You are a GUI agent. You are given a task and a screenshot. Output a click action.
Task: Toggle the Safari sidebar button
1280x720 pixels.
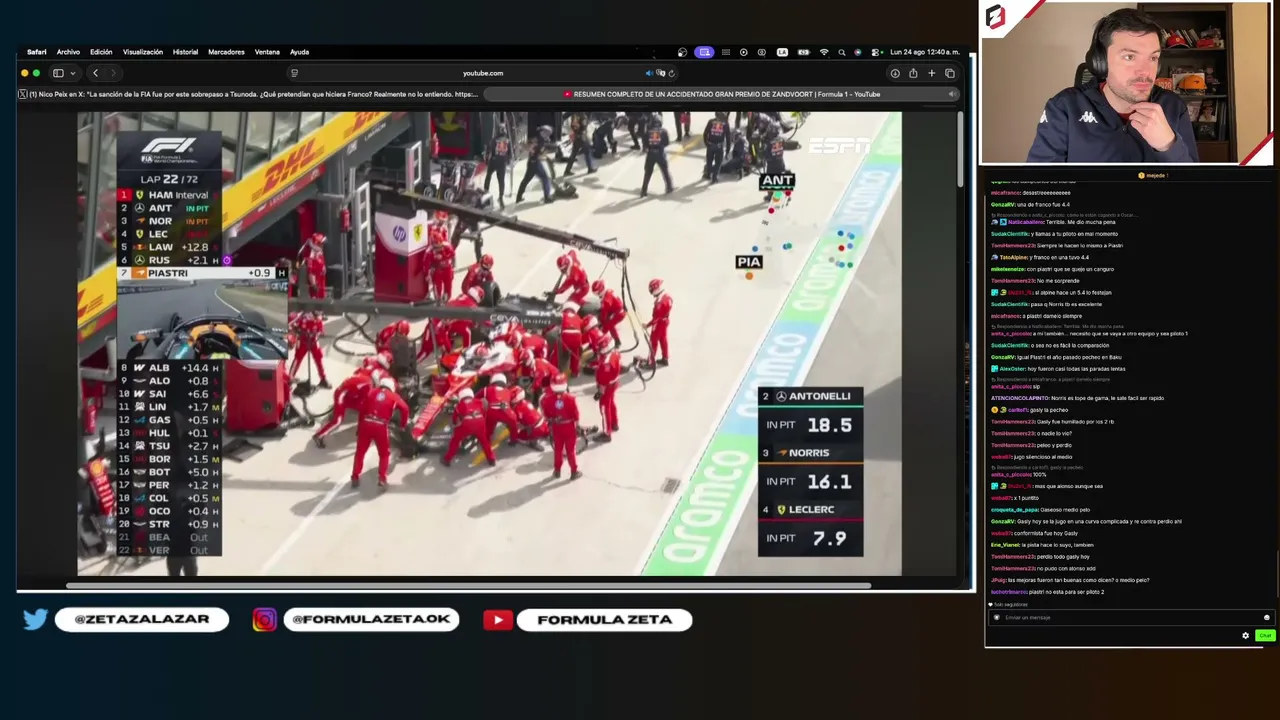(58, 73)
